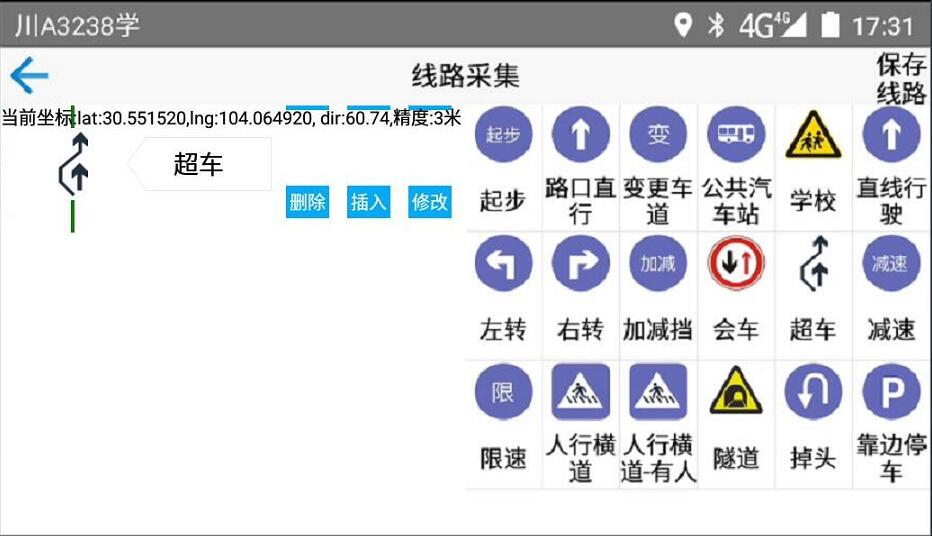Choose the 右转 right turn icon
The image size is (932, 536).
tap(581, 264)
